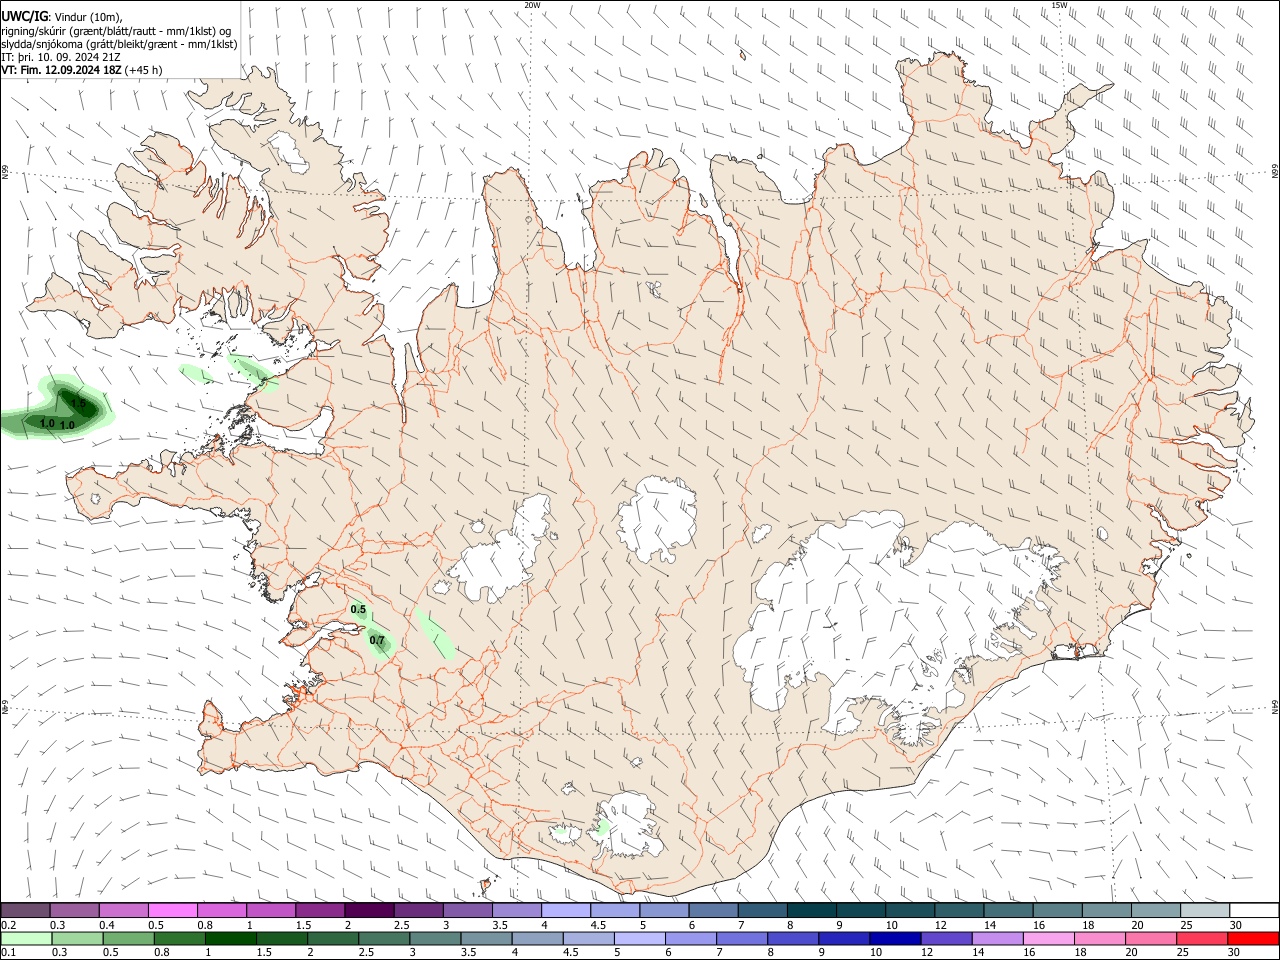The height and width of the screenshot is (960, 1280).
Task: Click the 0.5 rain value over southwest Iceland
Action: (x=358, y=609)
